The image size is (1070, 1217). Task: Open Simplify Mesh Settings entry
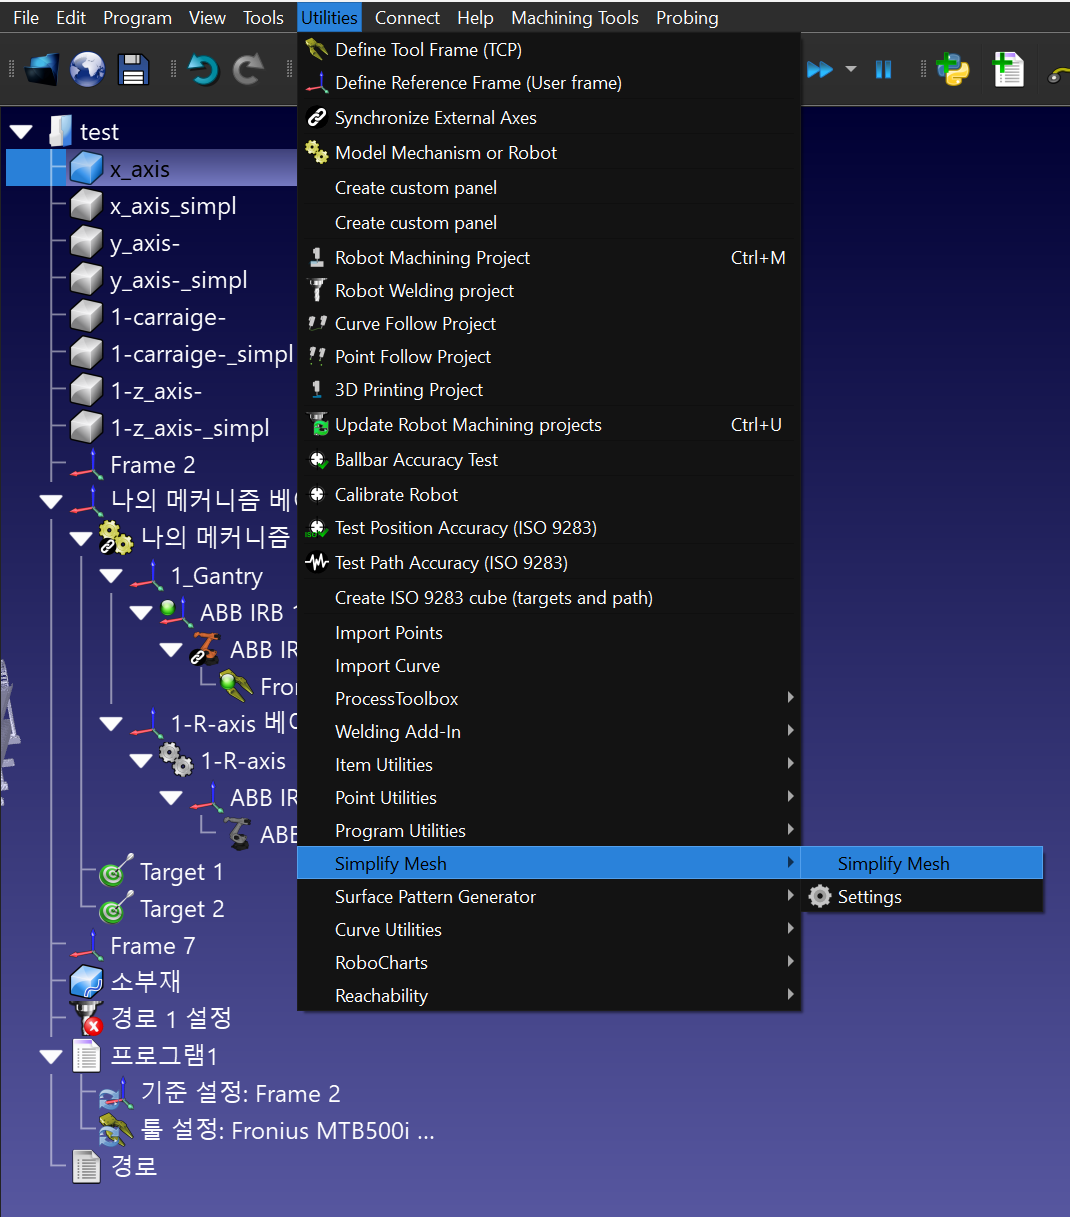coord(869,897)
